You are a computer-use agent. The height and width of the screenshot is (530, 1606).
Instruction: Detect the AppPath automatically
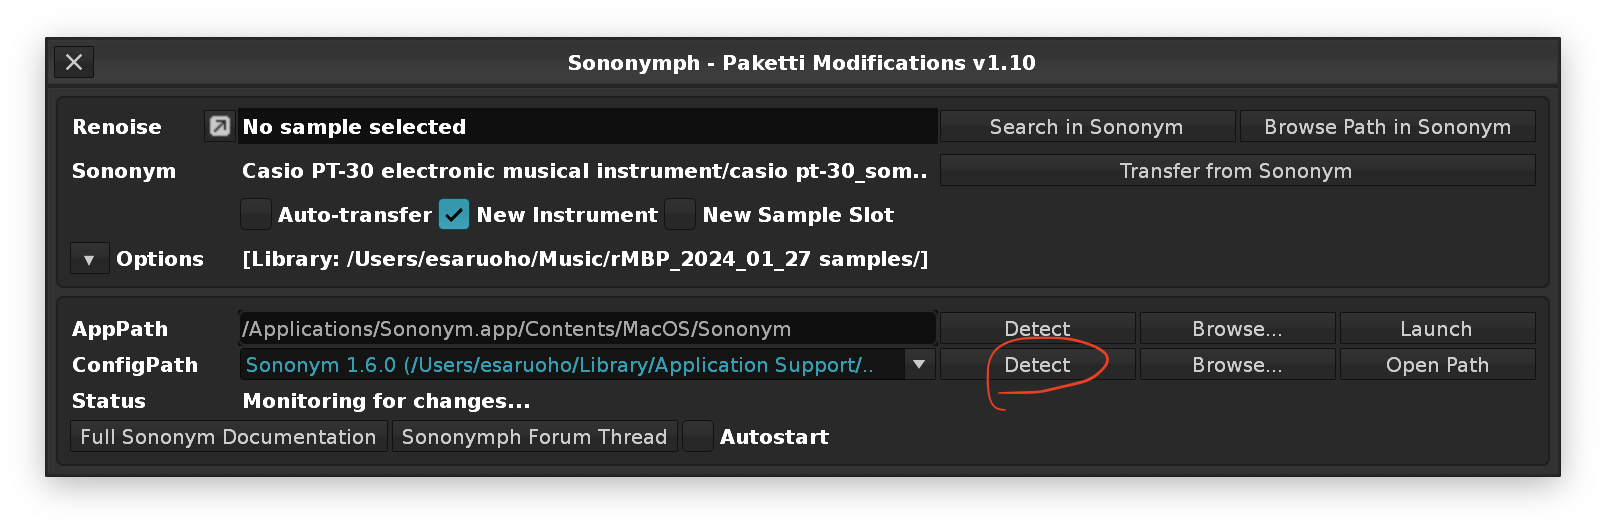pyautogui.click(x=1037, y=328)
